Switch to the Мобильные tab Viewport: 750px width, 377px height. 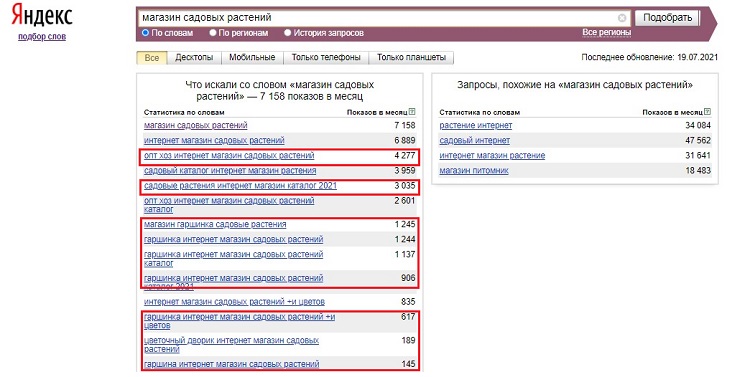point(252,57)
